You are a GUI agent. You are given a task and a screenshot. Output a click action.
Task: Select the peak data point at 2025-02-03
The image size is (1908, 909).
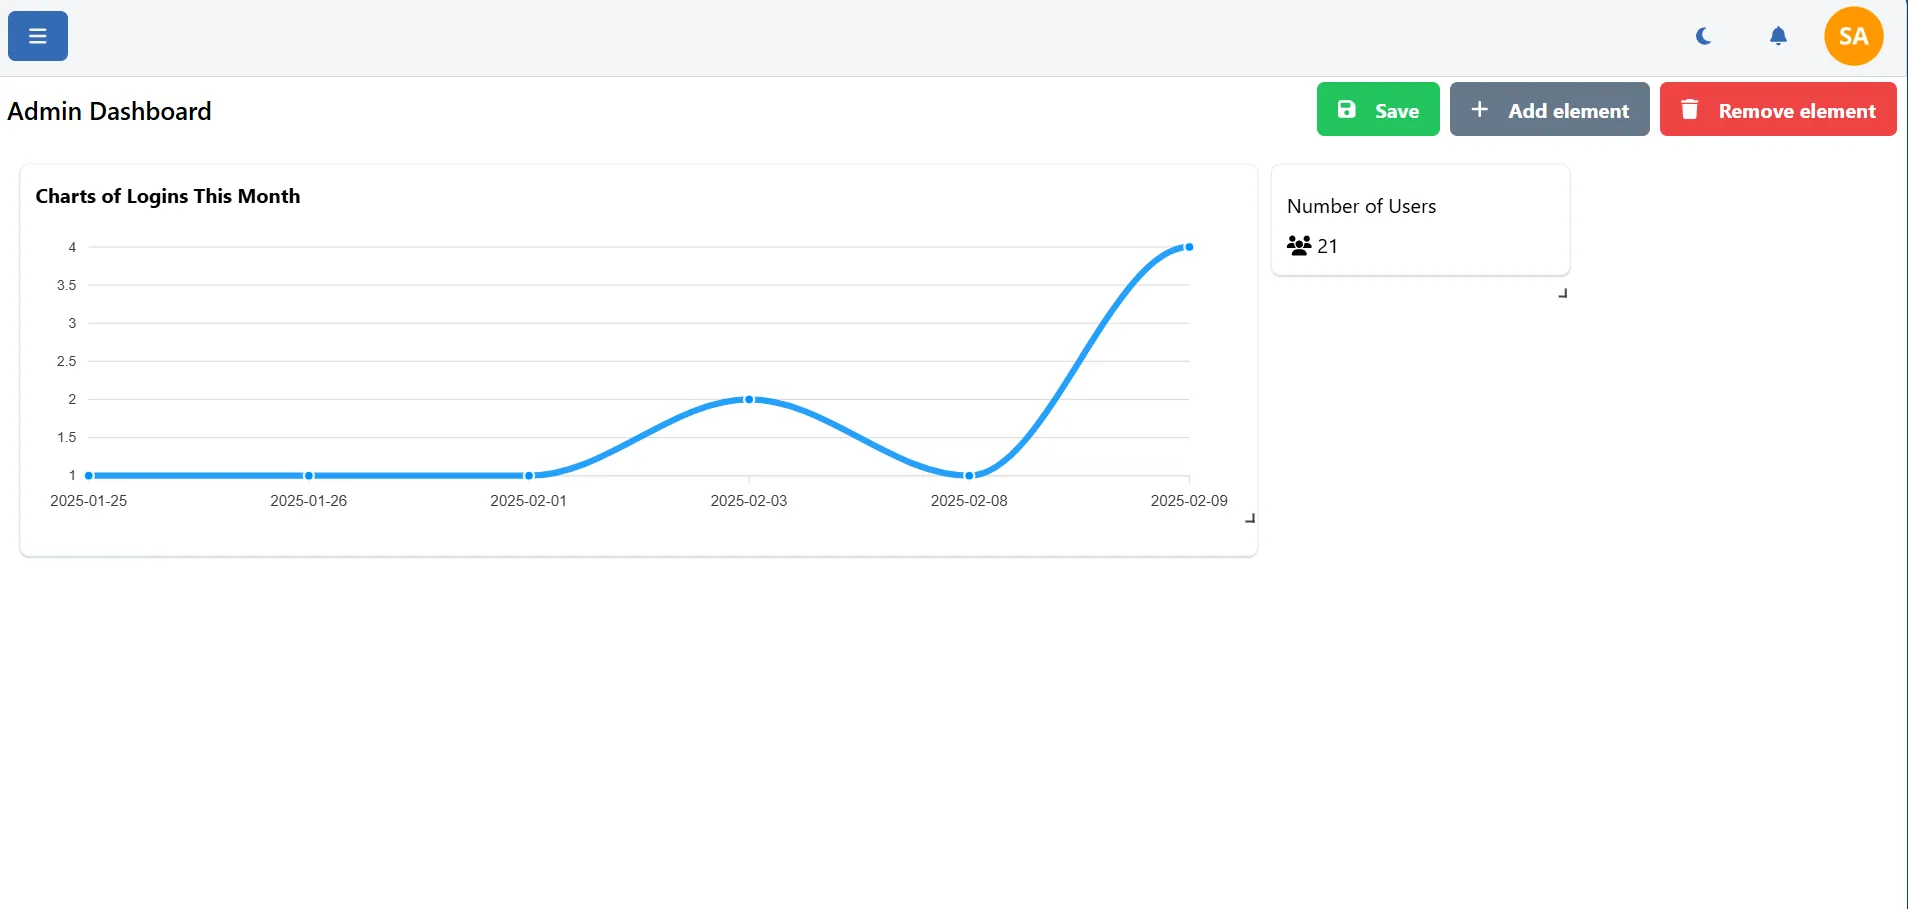pyautogui.click(x=749, y=399)
